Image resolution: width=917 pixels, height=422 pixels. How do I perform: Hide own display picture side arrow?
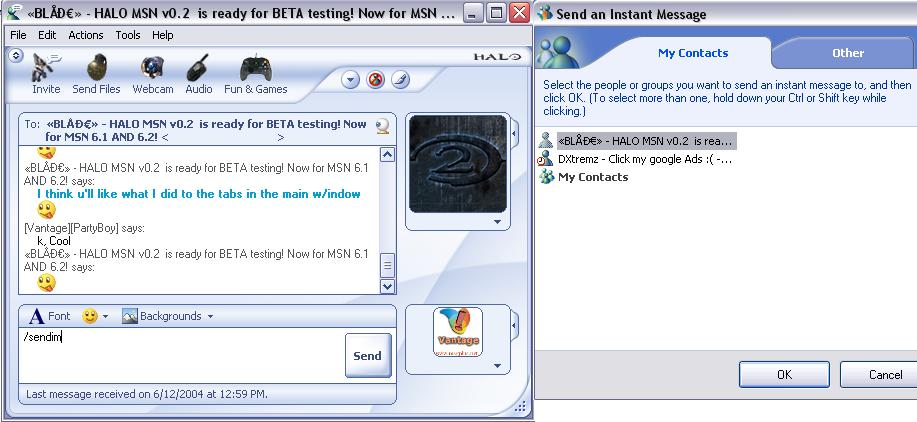pos(515,326)
